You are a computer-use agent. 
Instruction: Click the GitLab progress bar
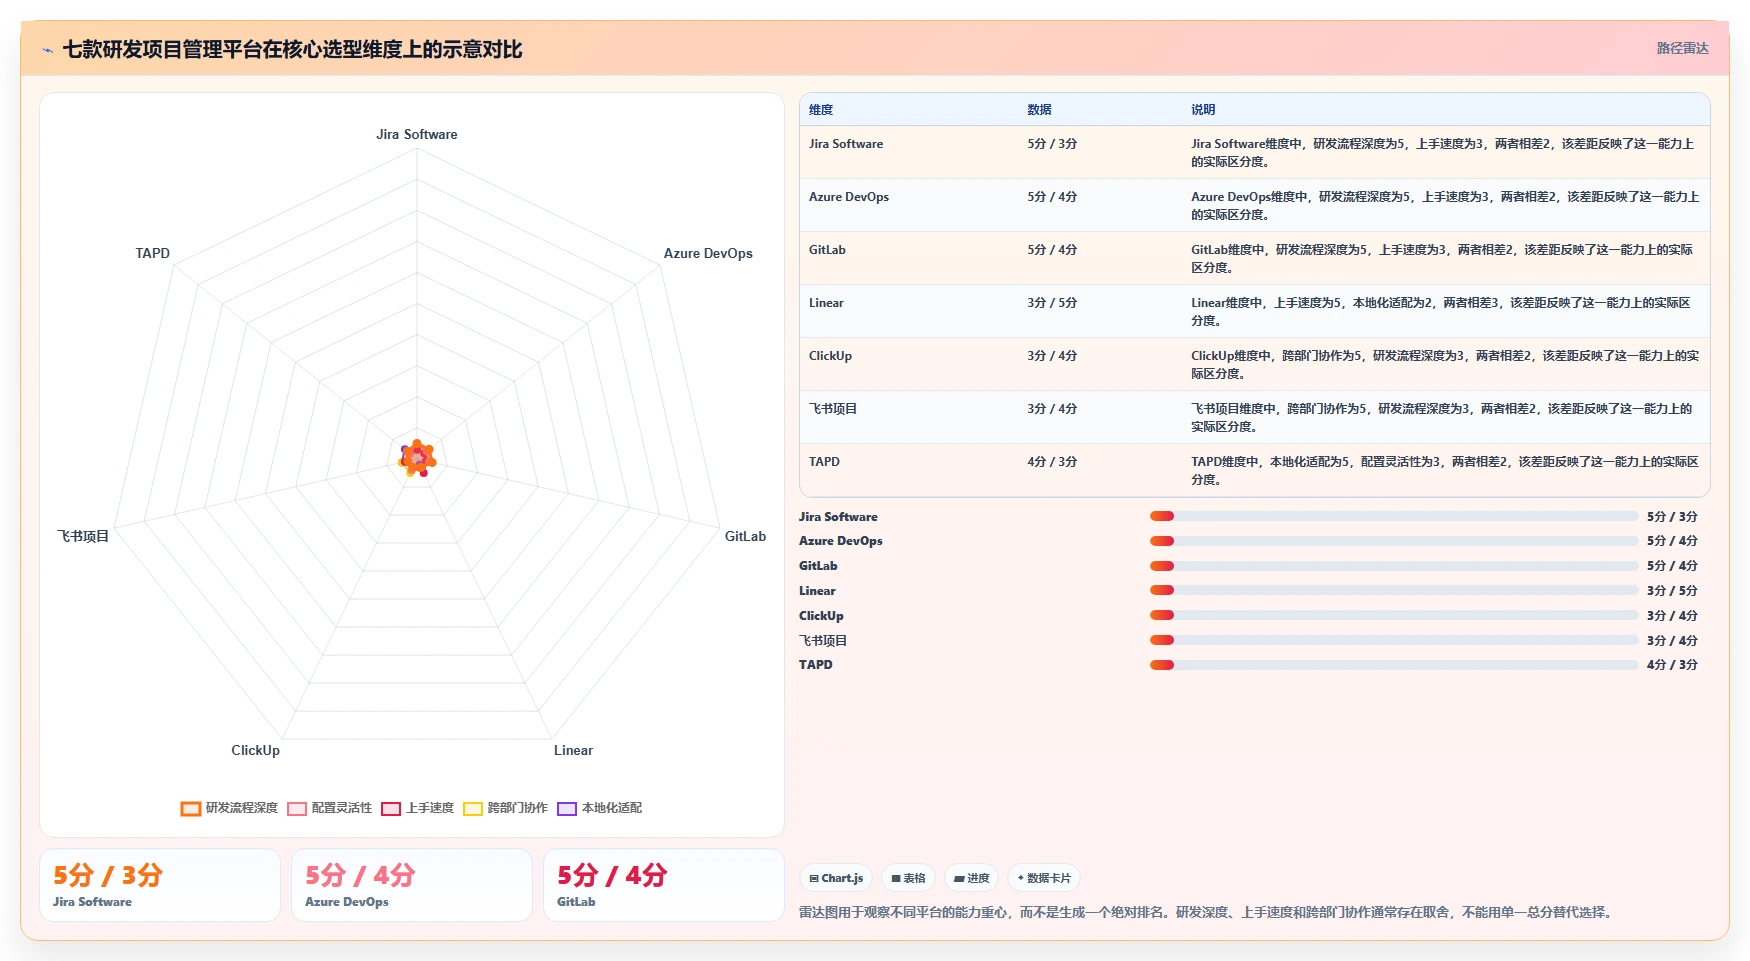tap(1394, 566)
